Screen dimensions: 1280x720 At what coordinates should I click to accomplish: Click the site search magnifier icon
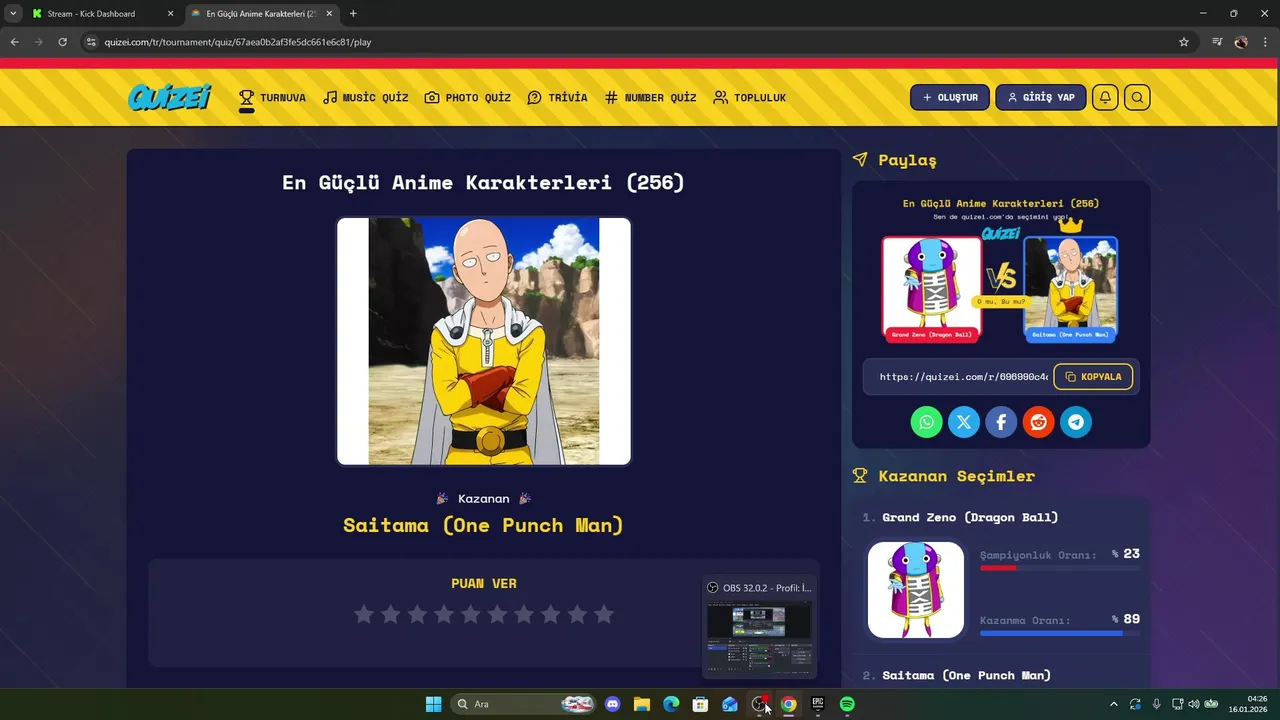1137,97
